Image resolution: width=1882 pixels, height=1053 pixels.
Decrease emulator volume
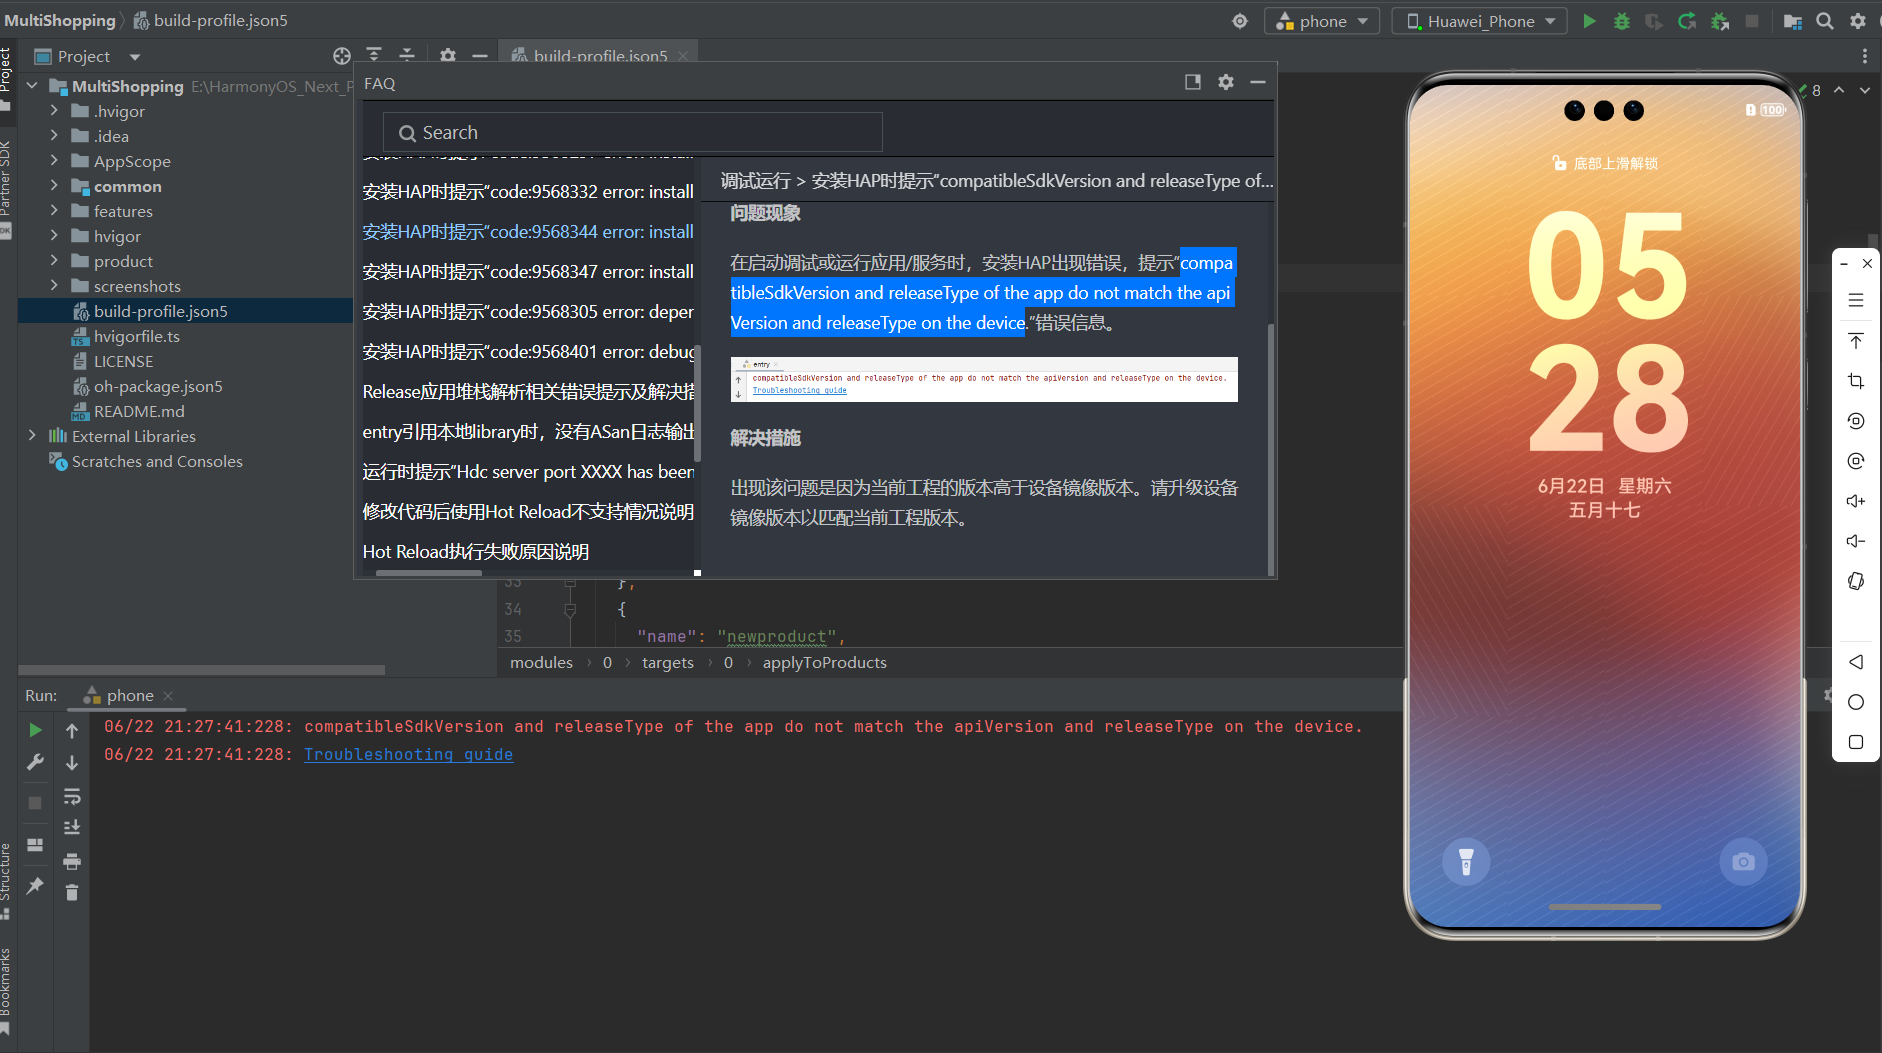click(x=1856, y=541)
